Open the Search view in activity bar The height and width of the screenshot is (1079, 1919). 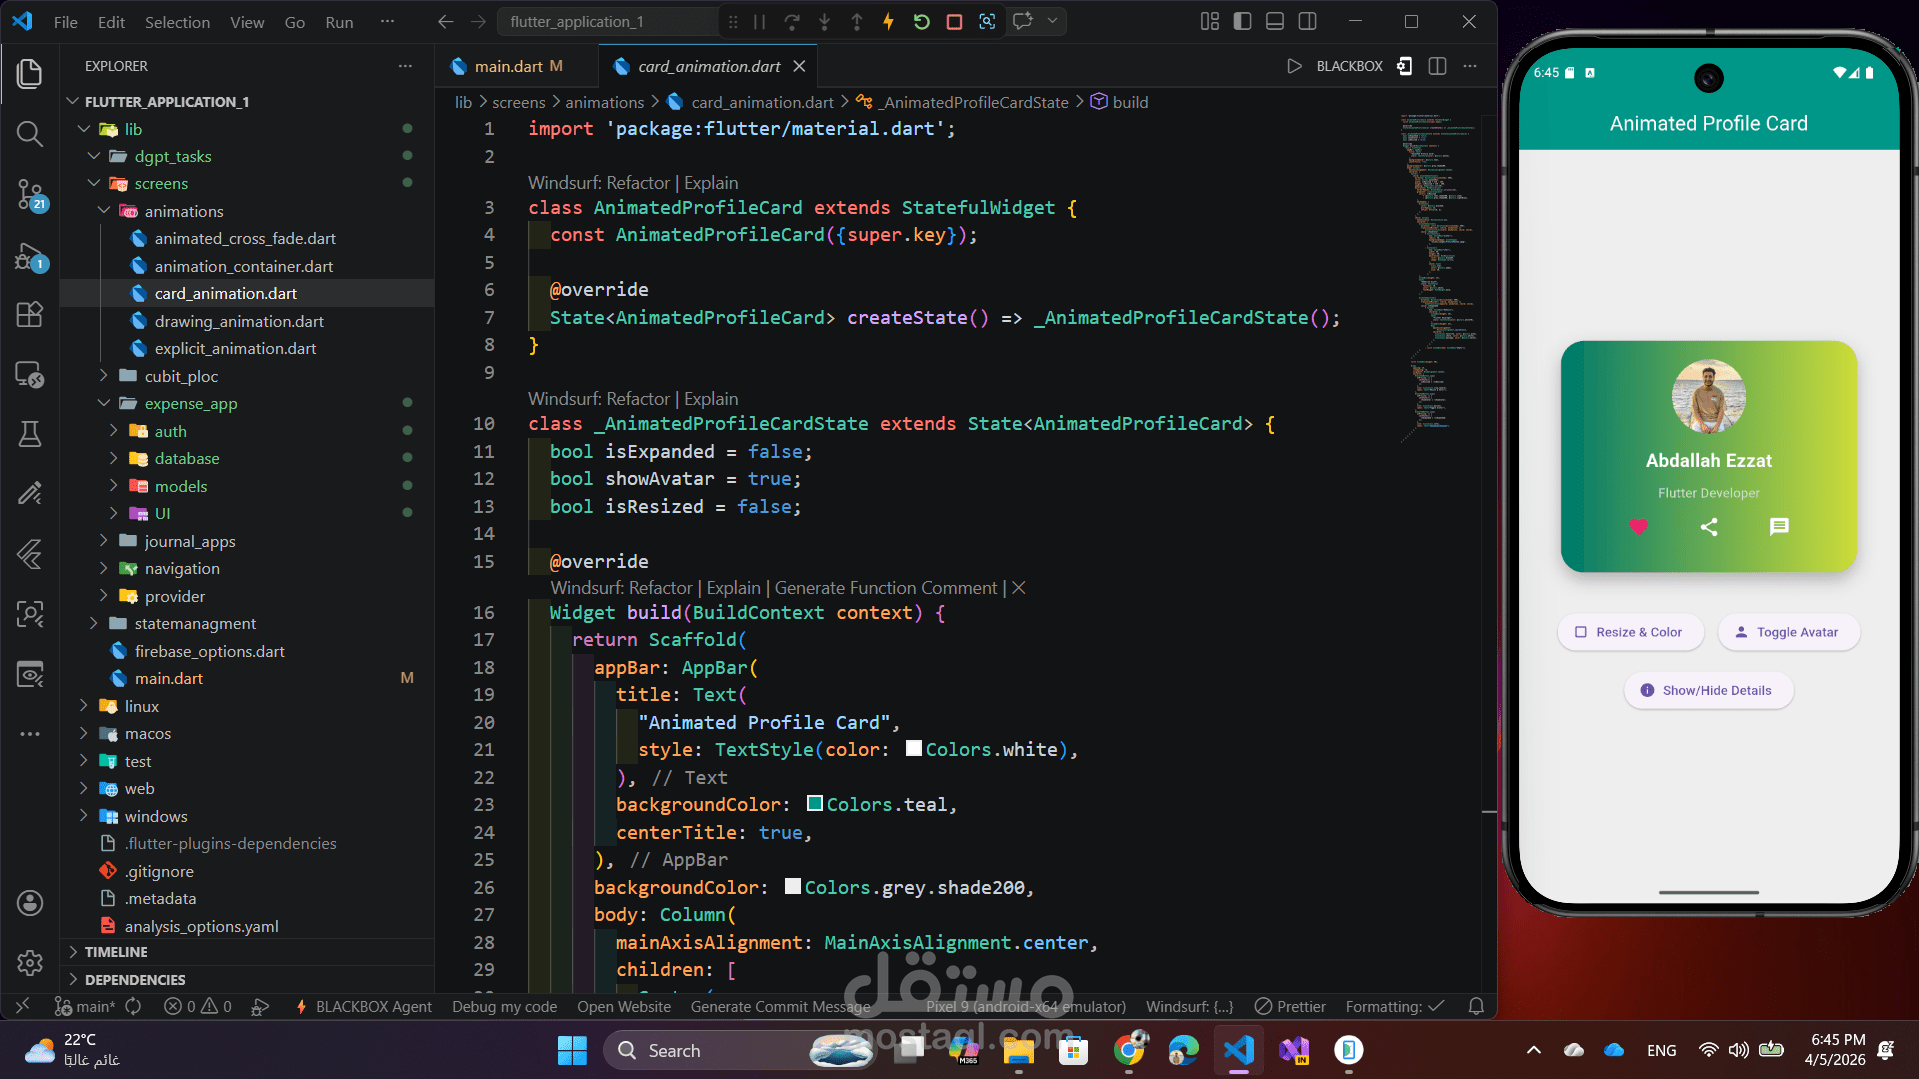tap(30, 134)
